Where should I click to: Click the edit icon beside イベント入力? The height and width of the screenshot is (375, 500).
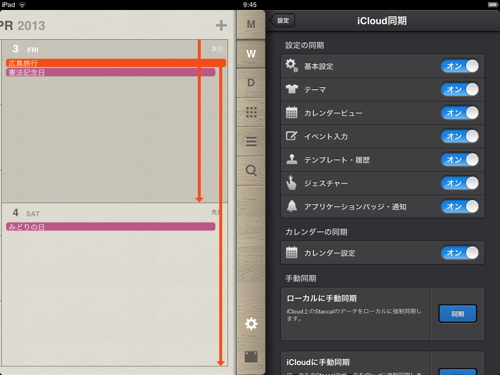pos(292,136)
